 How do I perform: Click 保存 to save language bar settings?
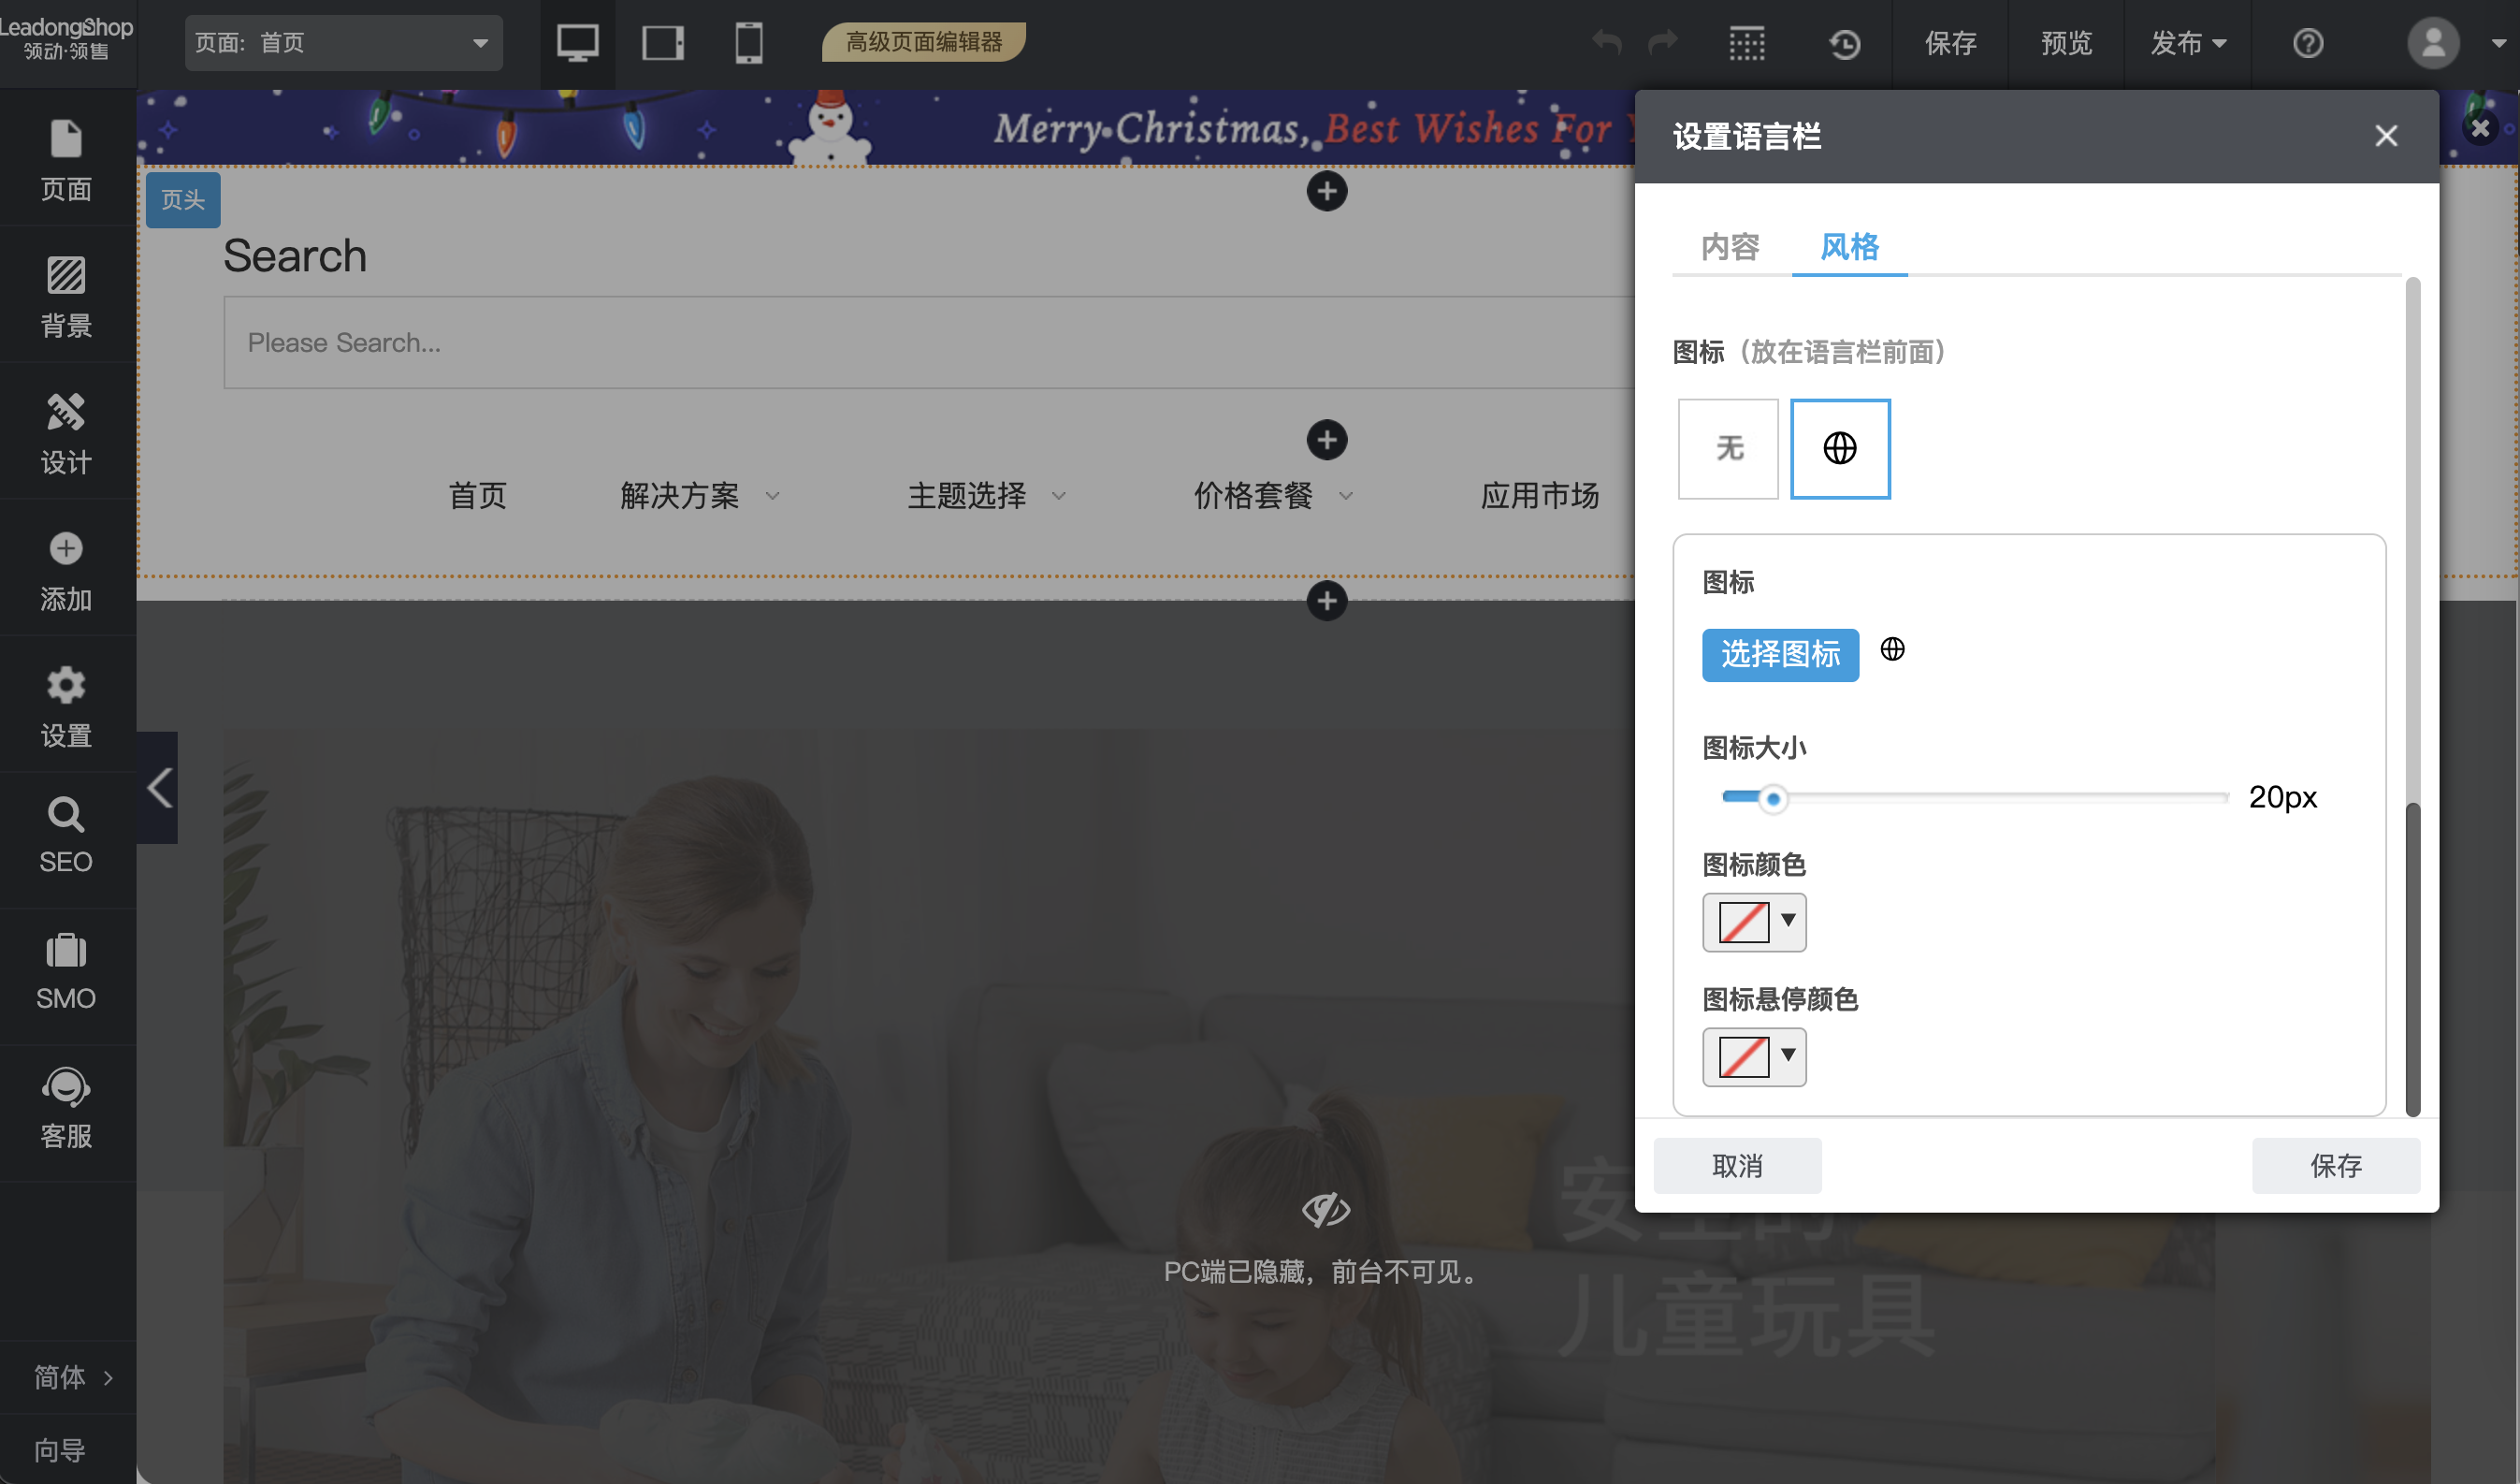click(2335, 1165)
